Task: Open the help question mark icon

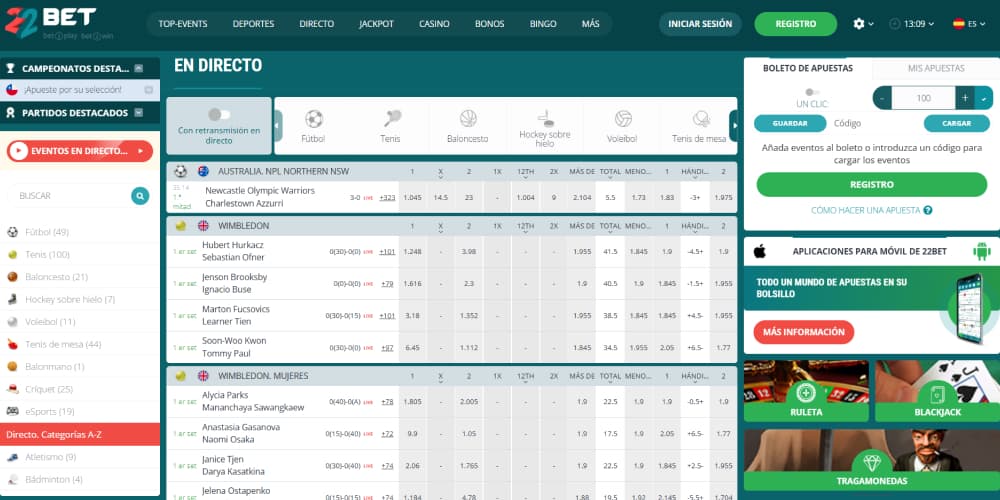Action: 928,210
